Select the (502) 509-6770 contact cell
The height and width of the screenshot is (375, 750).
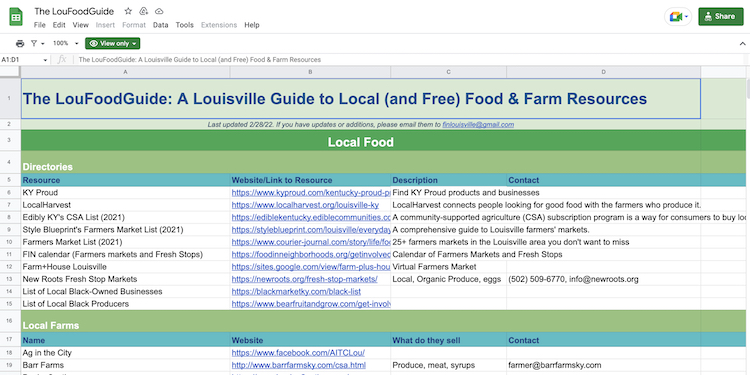point(604,279)
